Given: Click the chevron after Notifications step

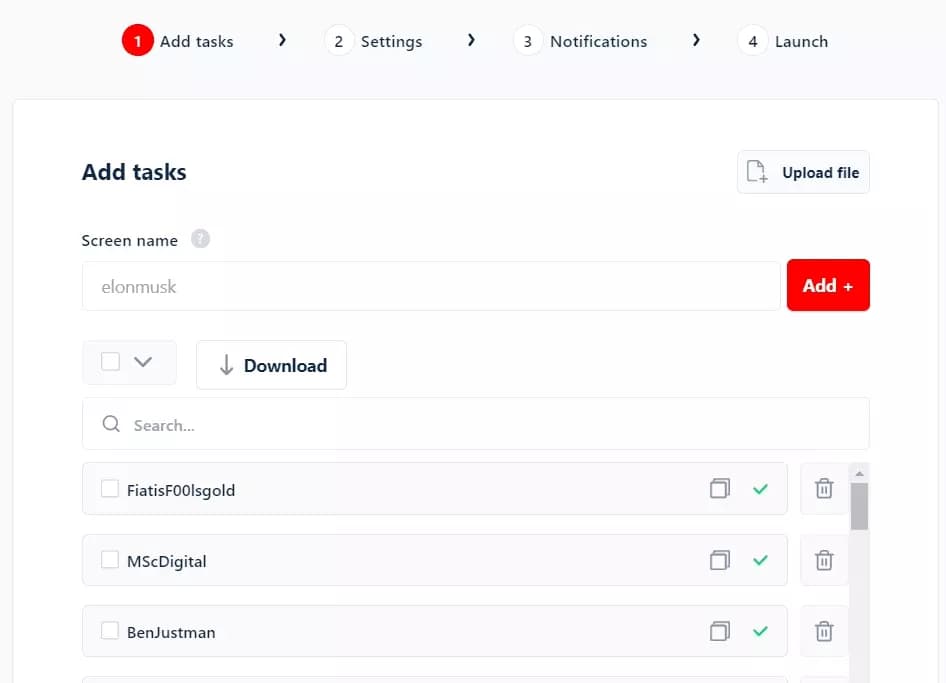Looking at the screenshot, I should 697,40.
